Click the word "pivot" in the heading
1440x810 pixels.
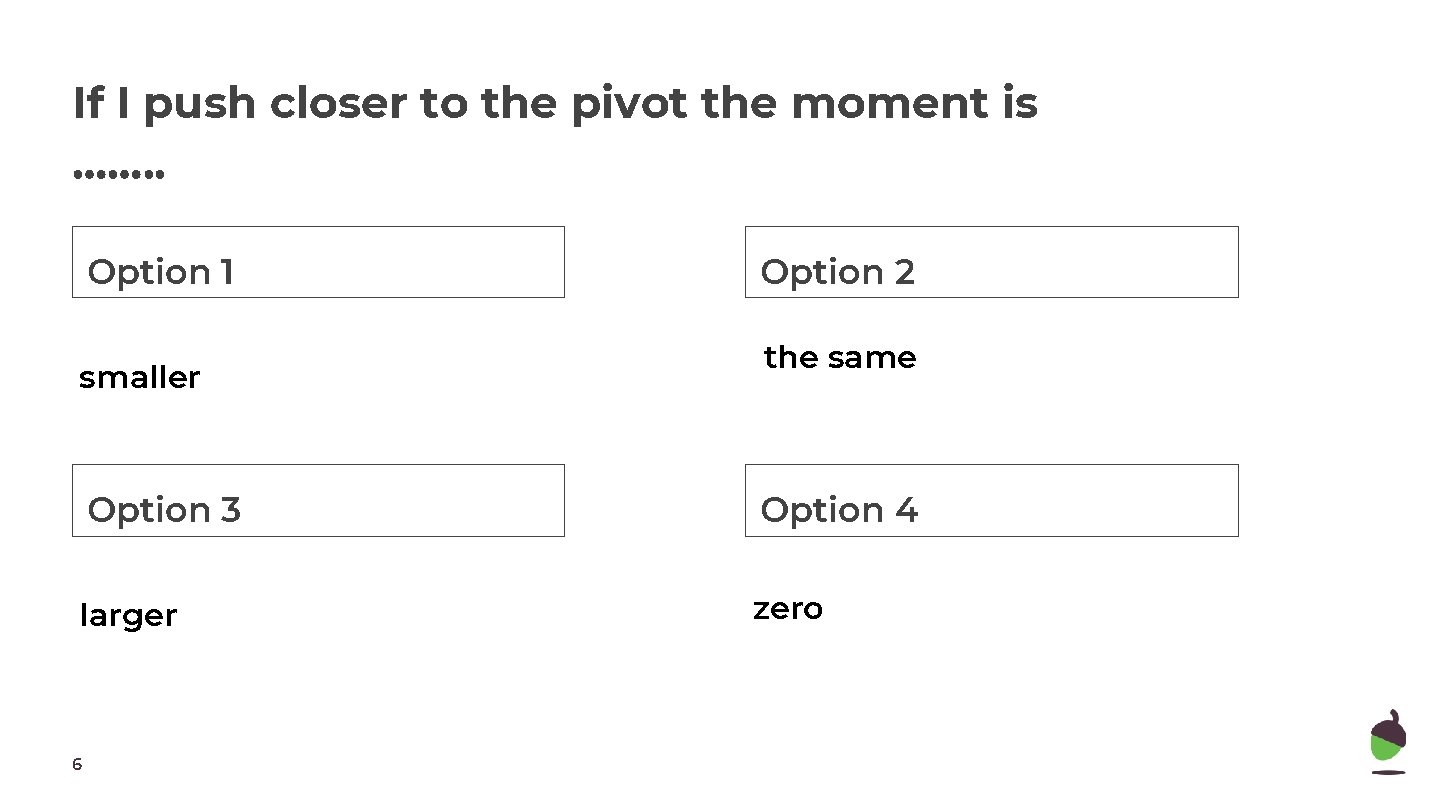coord(628,104)
